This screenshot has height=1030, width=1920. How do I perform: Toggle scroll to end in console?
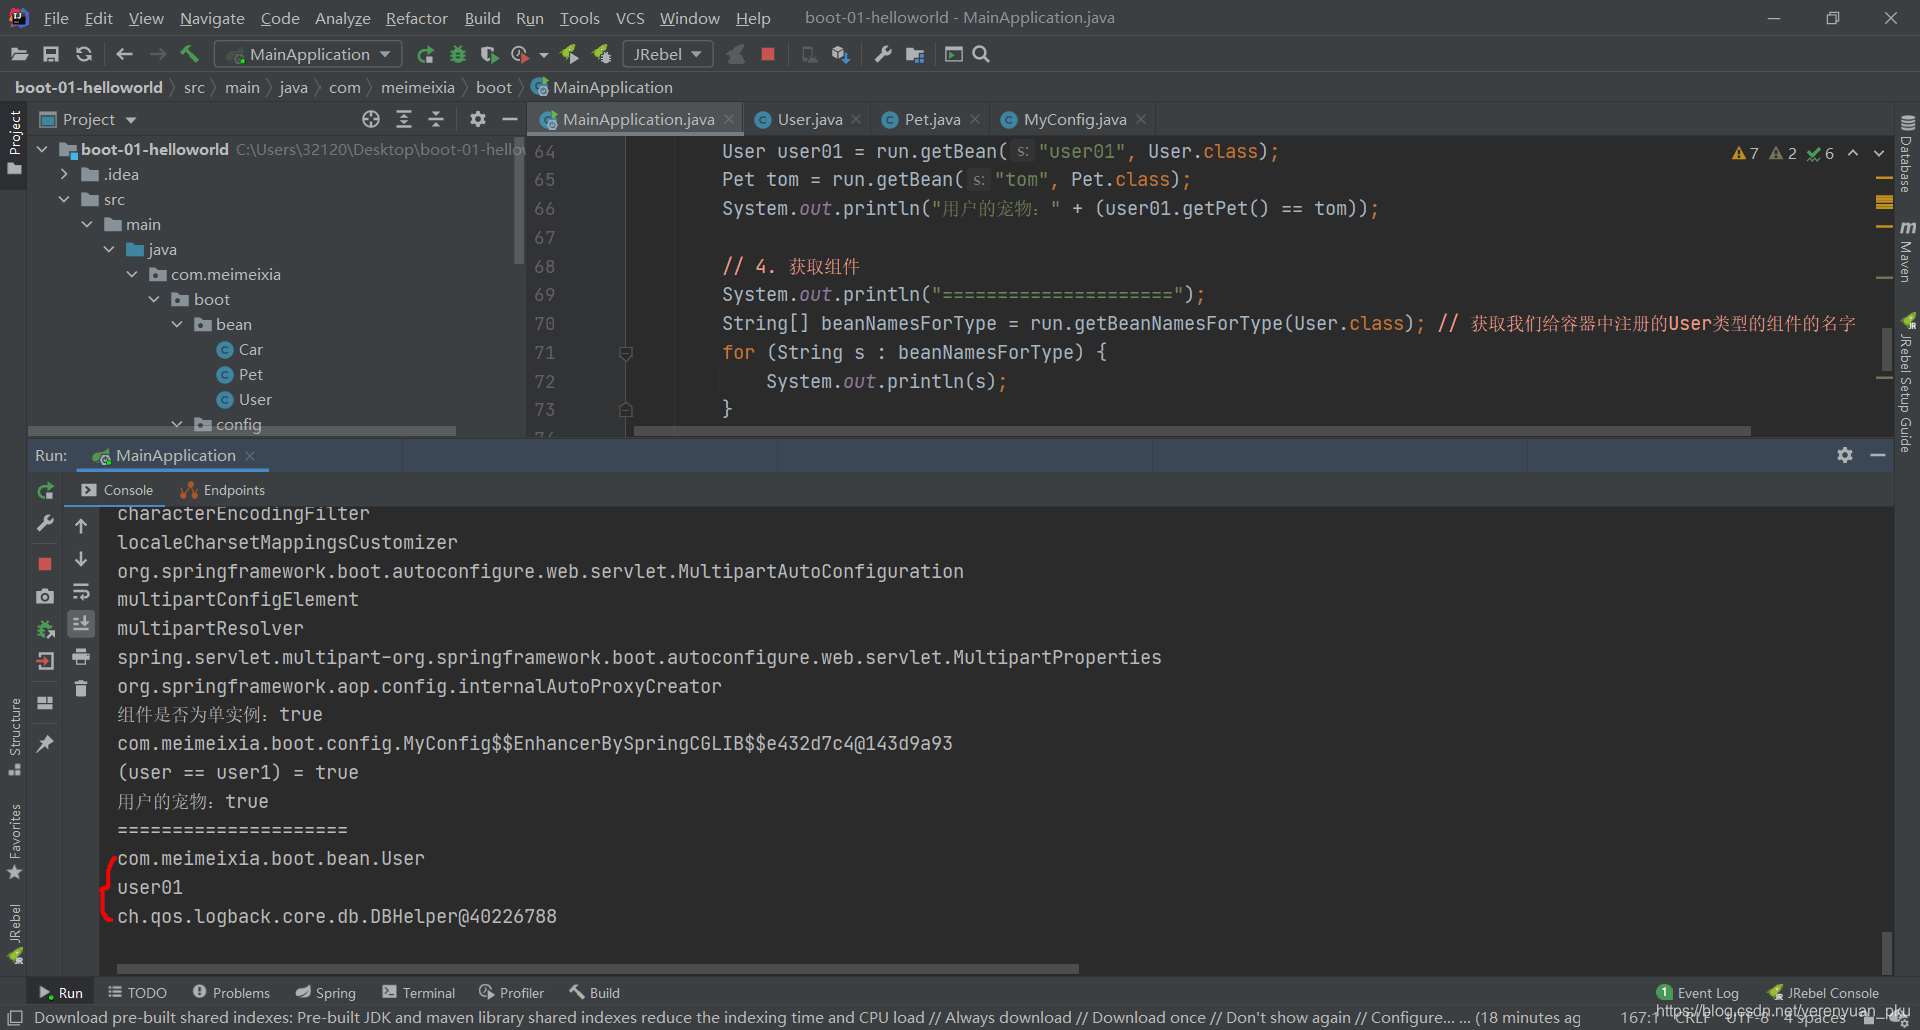coord(81,624)
